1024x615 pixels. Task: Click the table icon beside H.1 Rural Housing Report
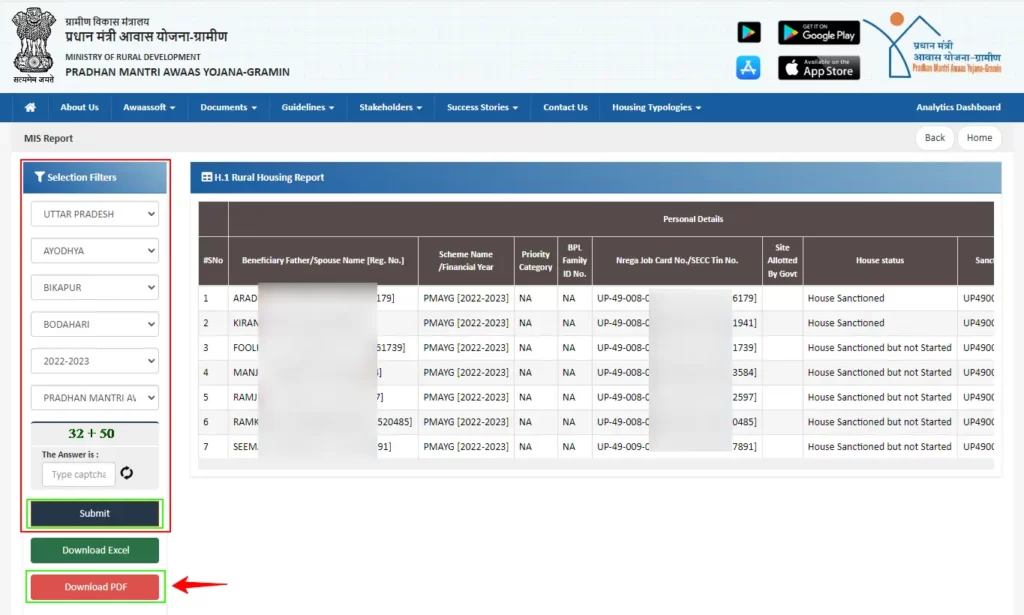pyautogui.click(x=206, y=177)
